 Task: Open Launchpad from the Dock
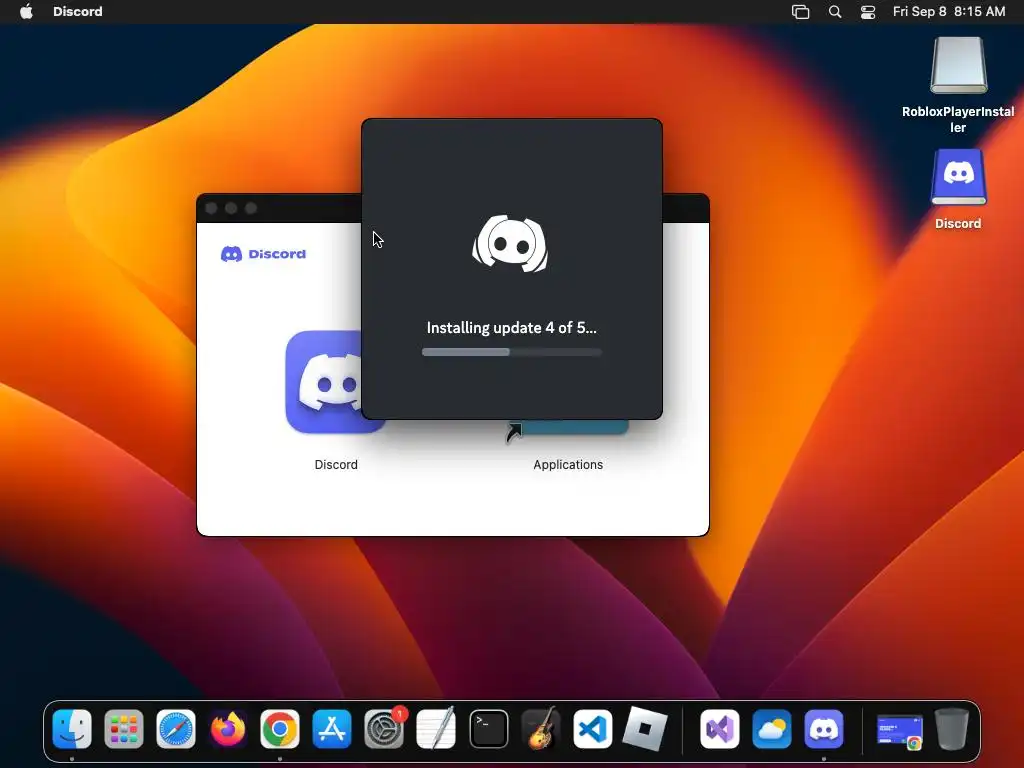(124, 729)
